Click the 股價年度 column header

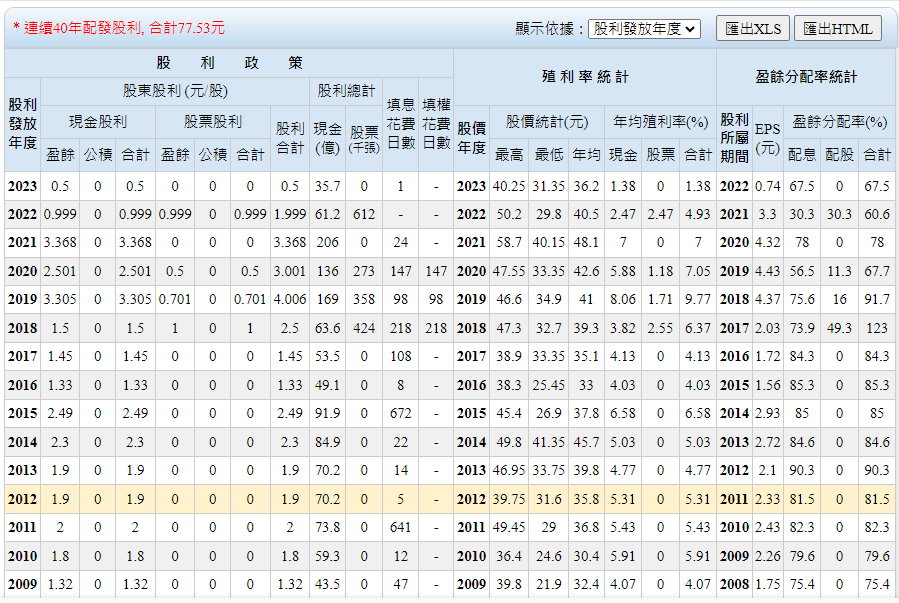471,138
